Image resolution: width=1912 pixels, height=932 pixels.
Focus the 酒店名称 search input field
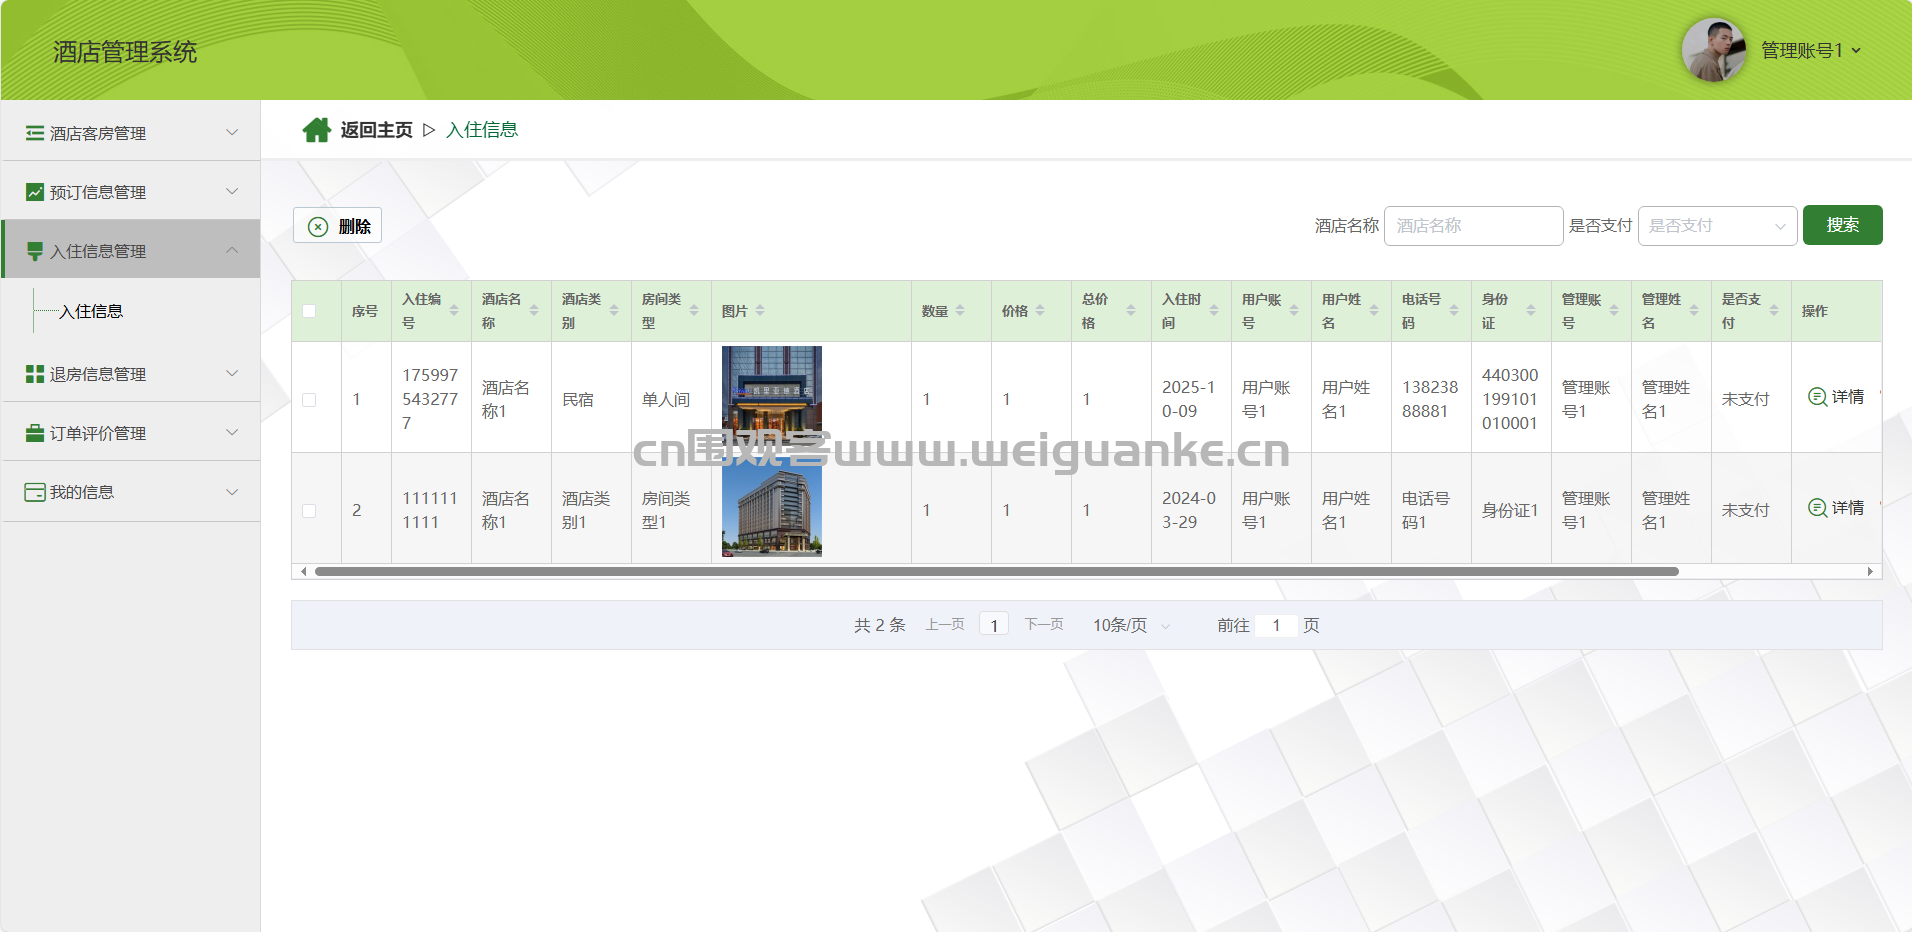click(x=1472, y=226)
